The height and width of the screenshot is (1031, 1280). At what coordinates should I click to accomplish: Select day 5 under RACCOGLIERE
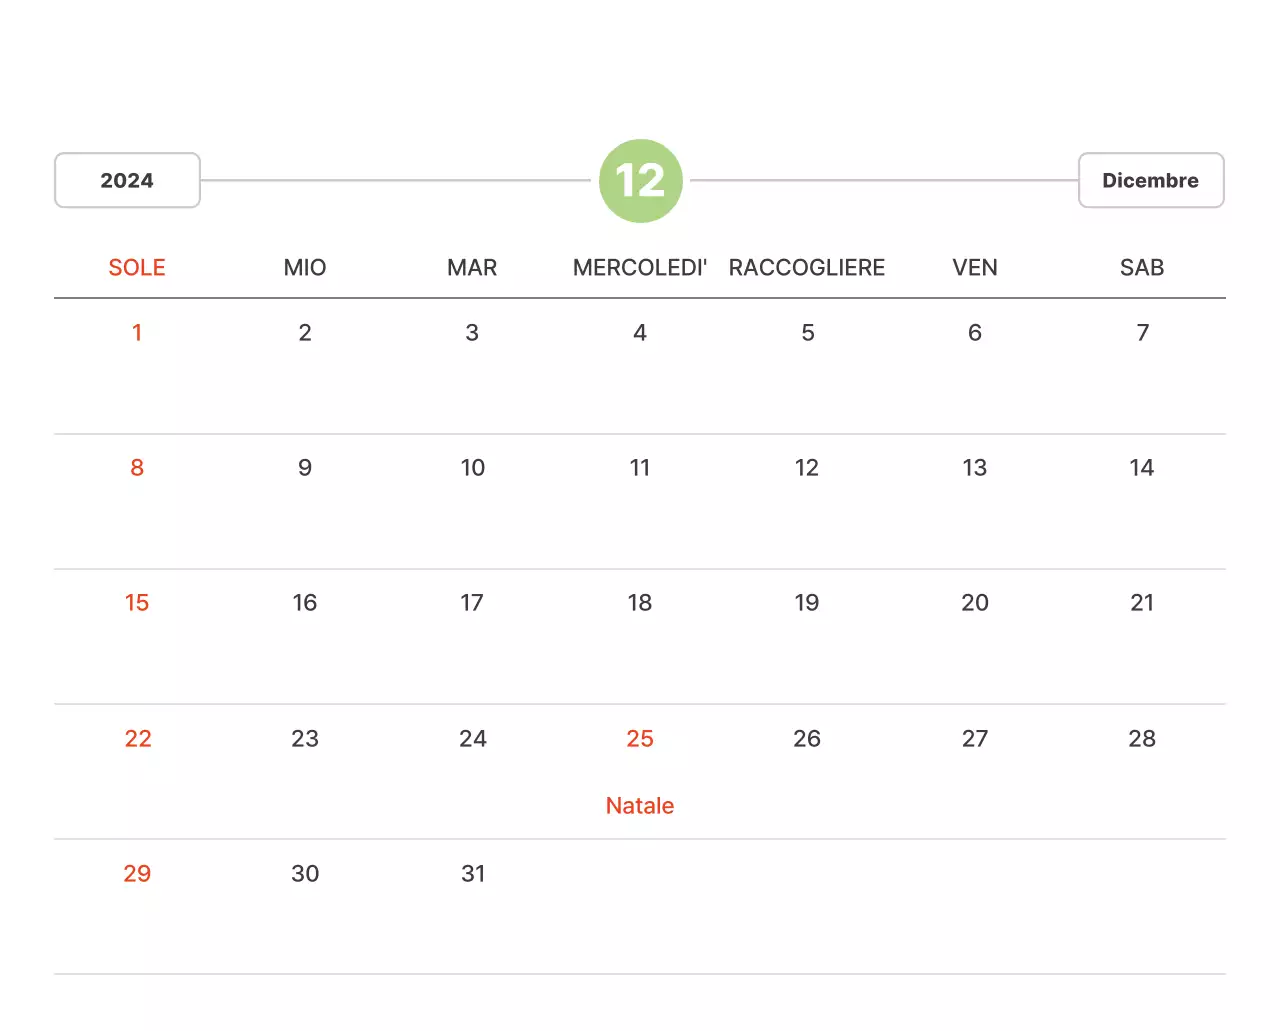coord(807,332)
